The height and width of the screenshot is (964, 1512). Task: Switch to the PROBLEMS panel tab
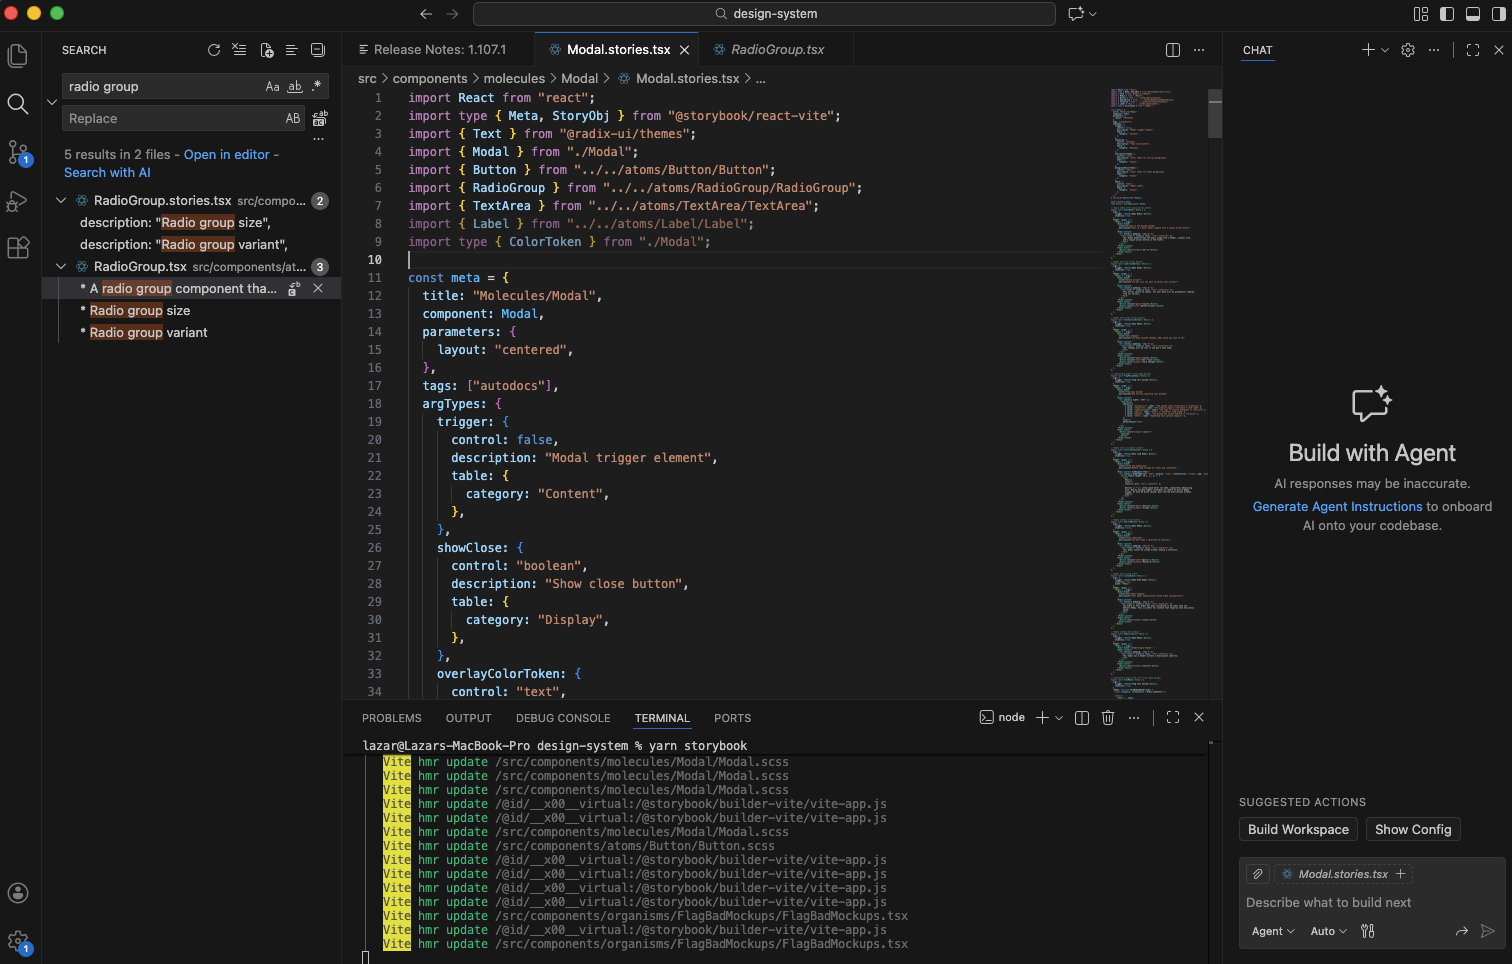tap(391, 718)
